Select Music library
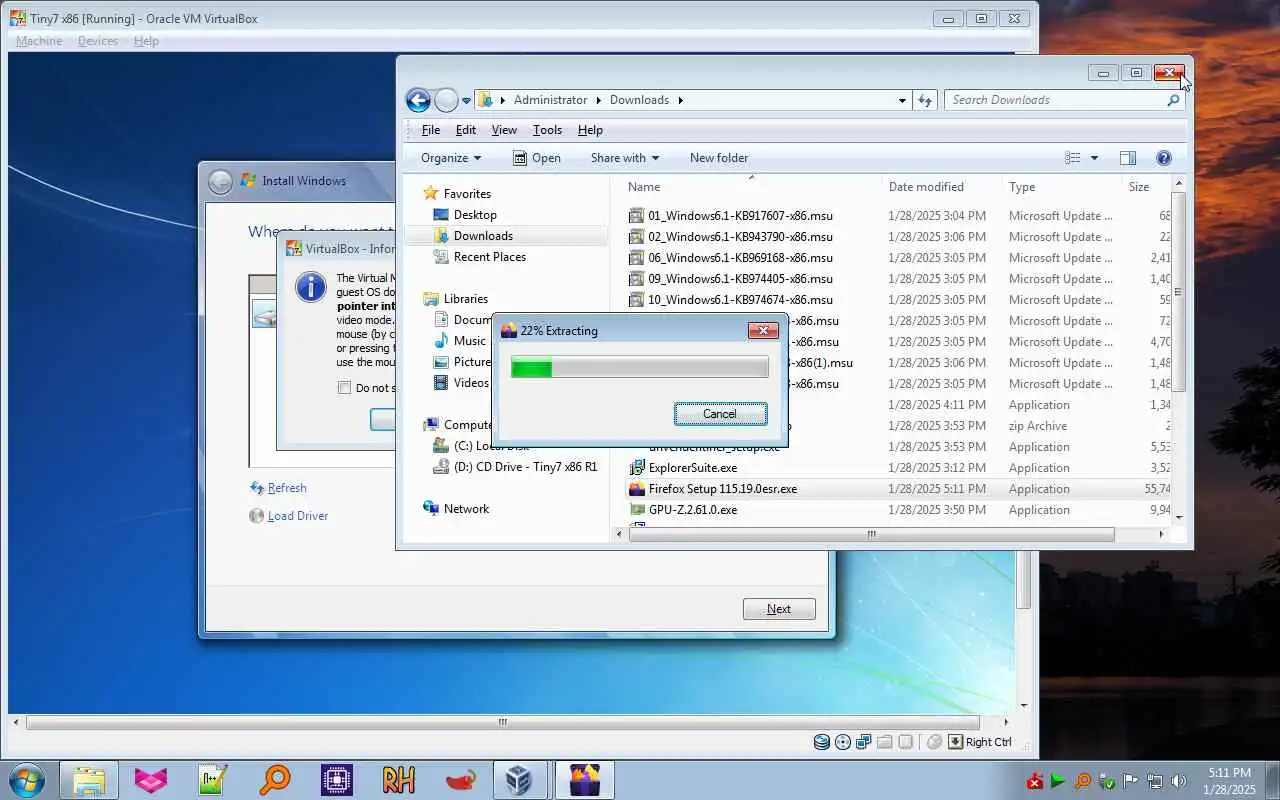The height and width of the screenshot is (800, 1280). coord(469,341)
